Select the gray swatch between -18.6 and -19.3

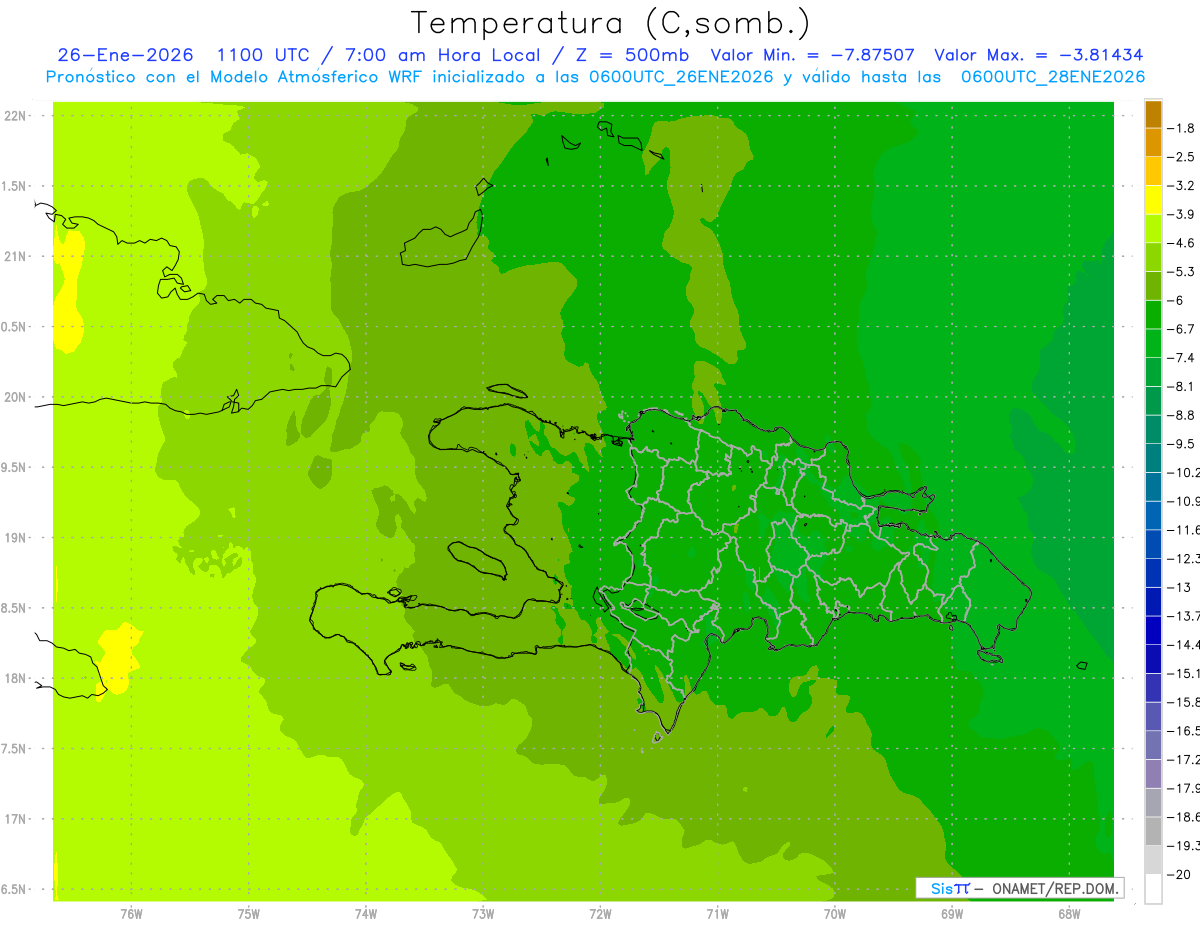[1153, 831]
